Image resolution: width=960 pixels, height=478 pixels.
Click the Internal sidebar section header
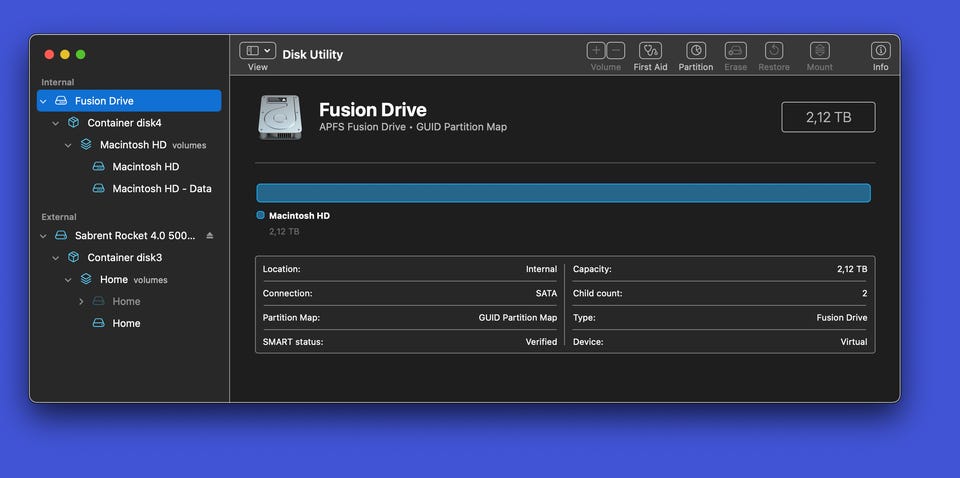[x=58, y=82]
